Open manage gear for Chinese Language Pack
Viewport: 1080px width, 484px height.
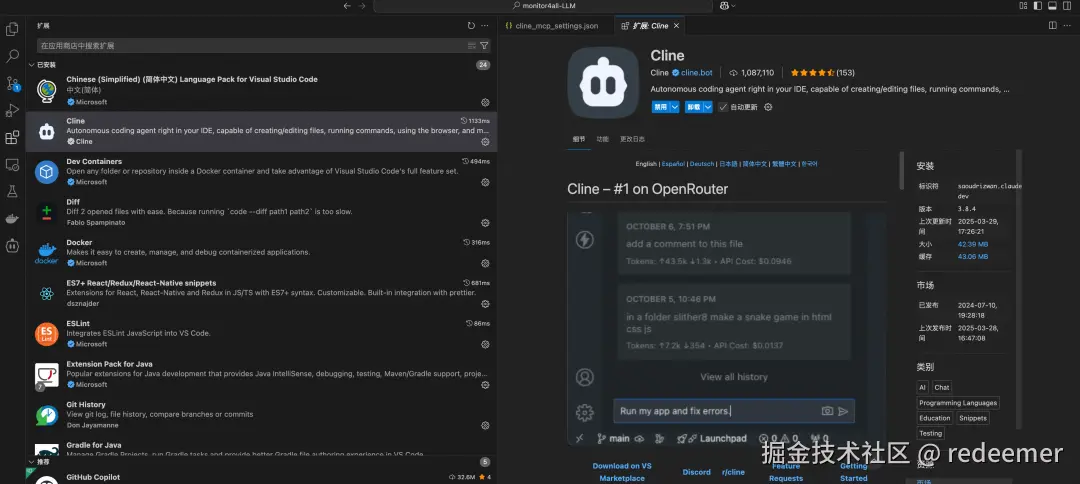coord(485,102)
